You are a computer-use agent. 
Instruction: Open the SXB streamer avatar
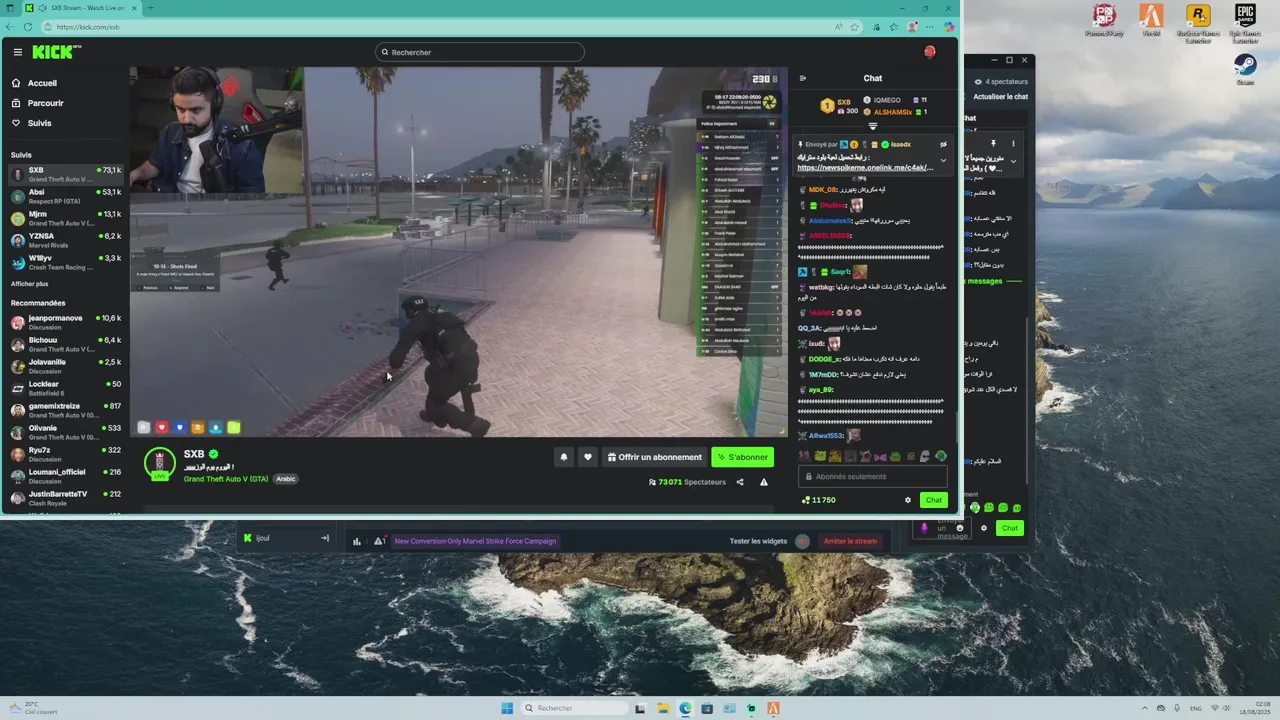(160, 463)
